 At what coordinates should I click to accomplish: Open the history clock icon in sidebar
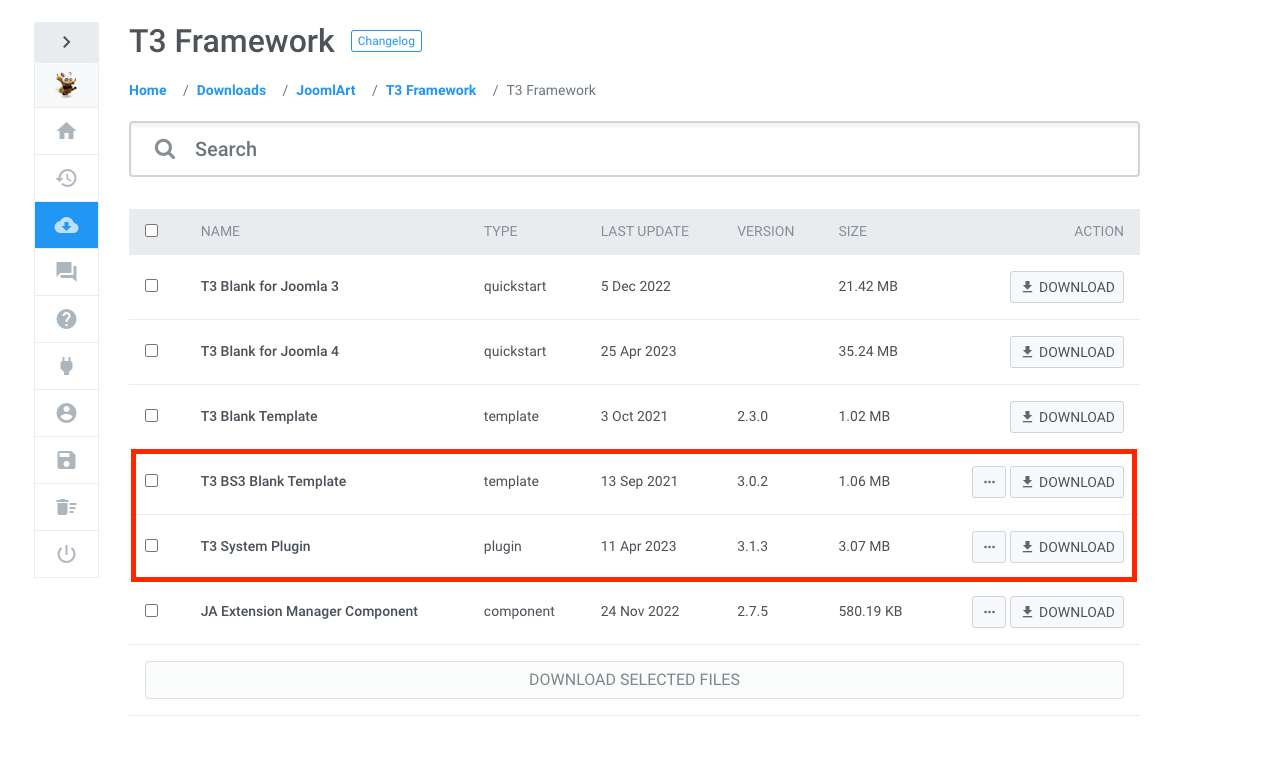[x=66, y=178]
